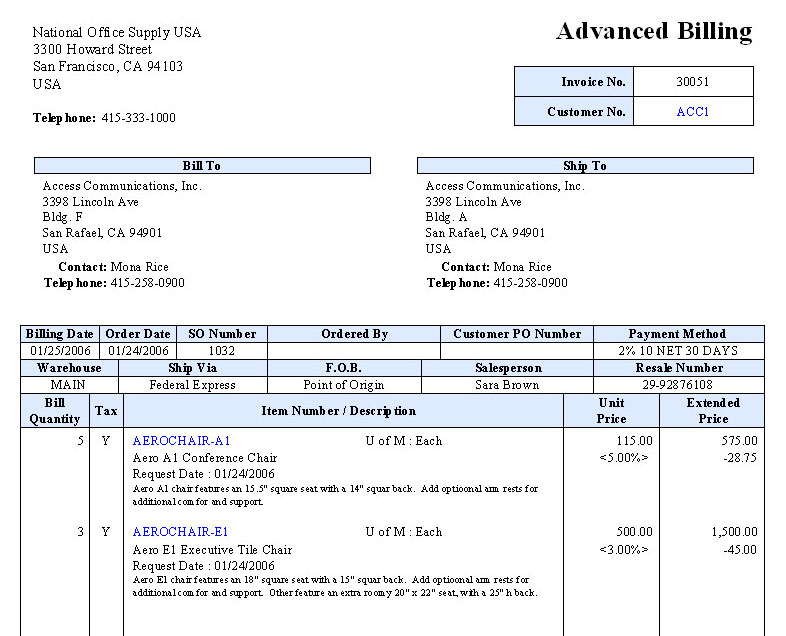This screenshot has width=786, height=636.
Task: Select the Point of Origin F.O.B. cell
Action: (x=343, y=385)
